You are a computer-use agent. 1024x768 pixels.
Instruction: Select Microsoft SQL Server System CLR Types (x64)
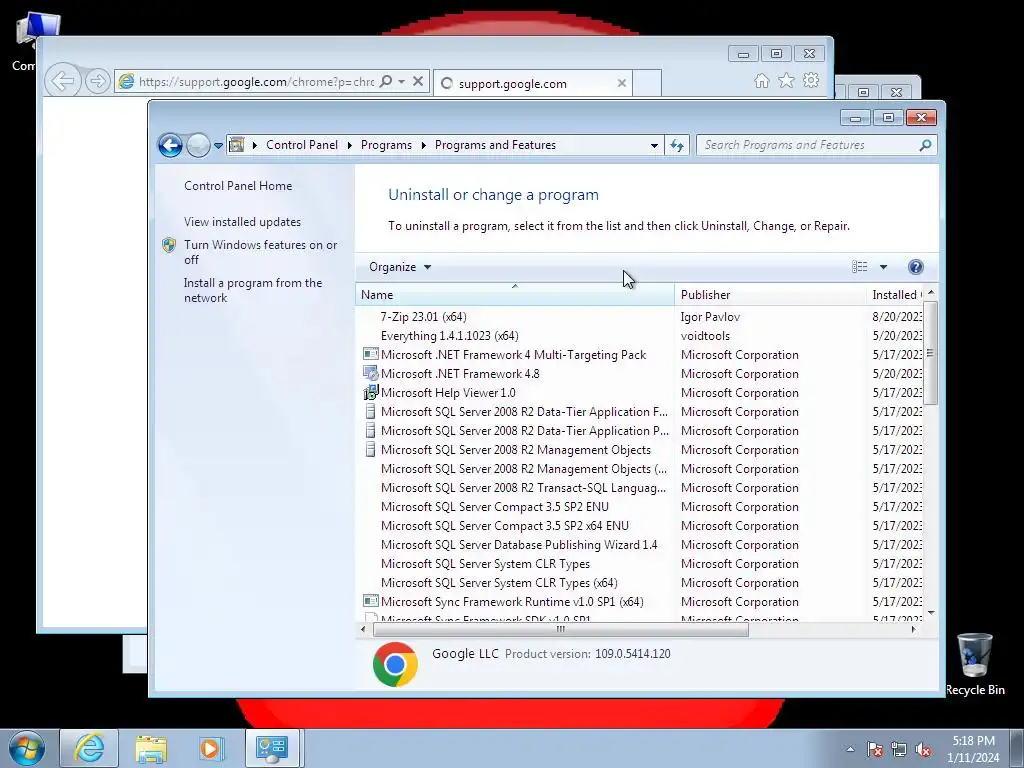[499, 583]
